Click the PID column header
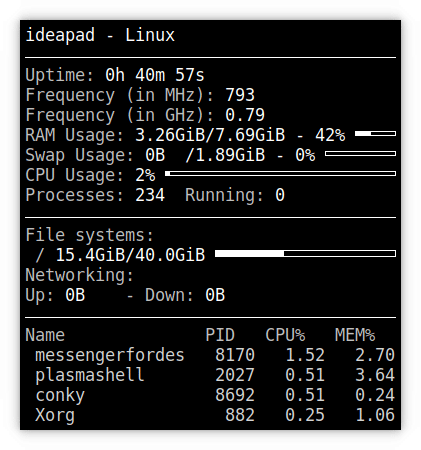Image resolution: width=421 pixels, height=450 pixels. [220, 335]
